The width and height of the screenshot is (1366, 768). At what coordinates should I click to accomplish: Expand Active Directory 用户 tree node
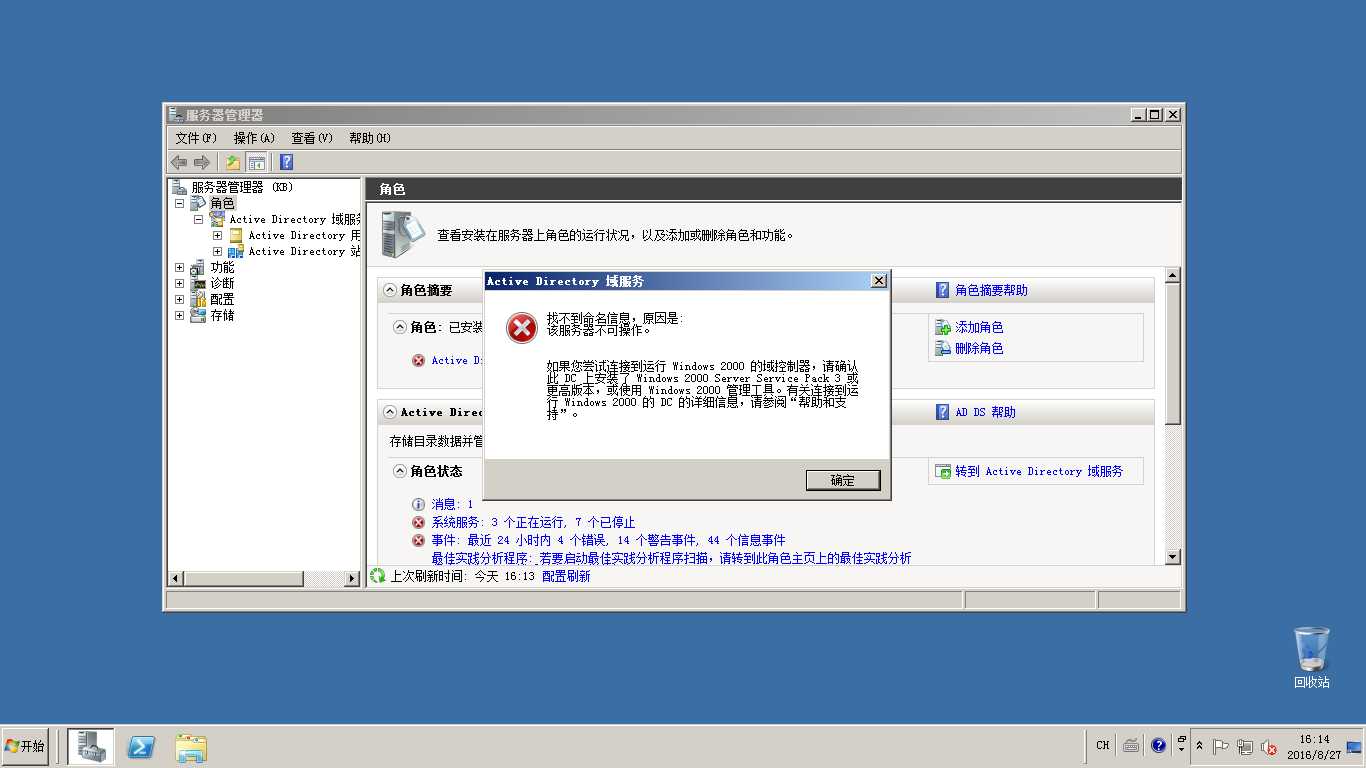pos(217,235)
